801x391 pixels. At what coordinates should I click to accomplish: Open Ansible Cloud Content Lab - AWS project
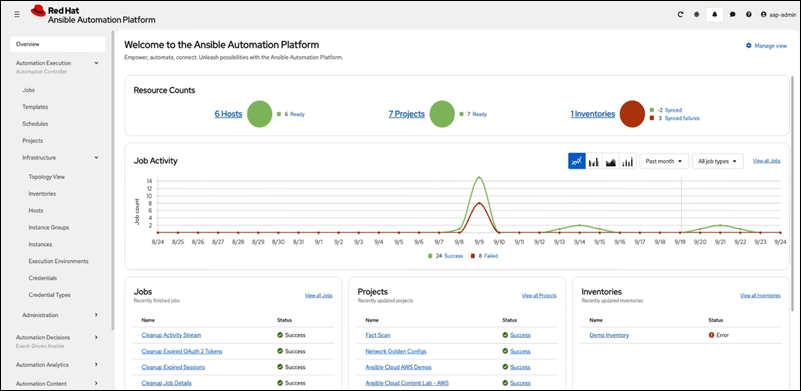click(407, 383)
